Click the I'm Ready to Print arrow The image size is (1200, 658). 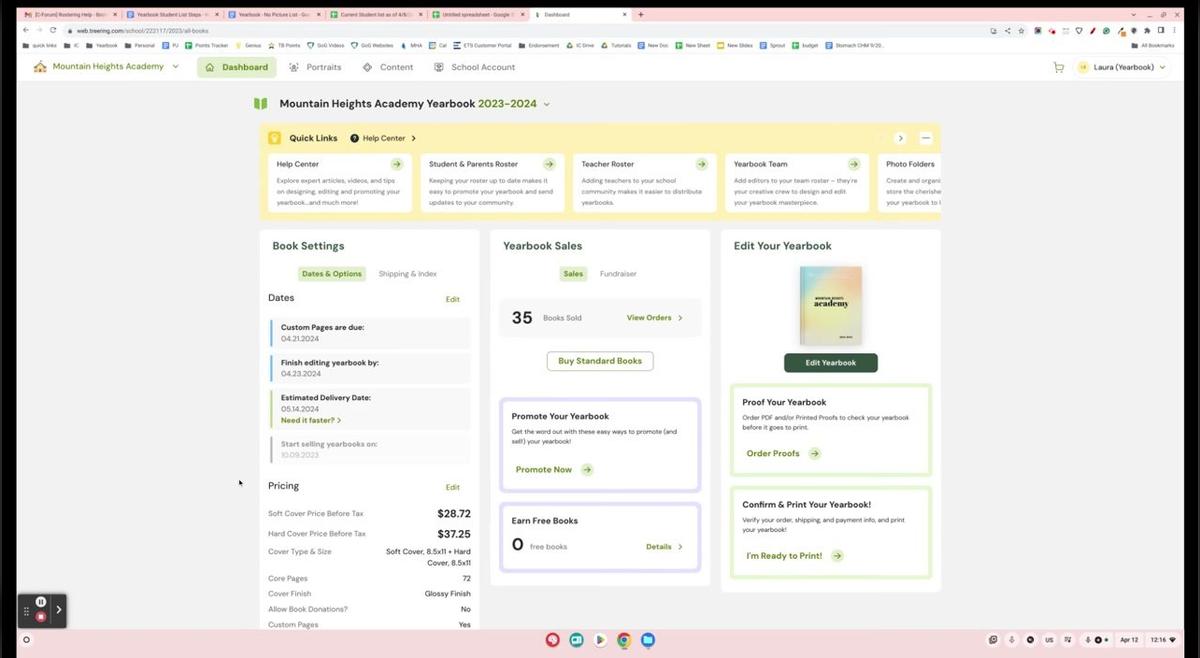(837, 555)
